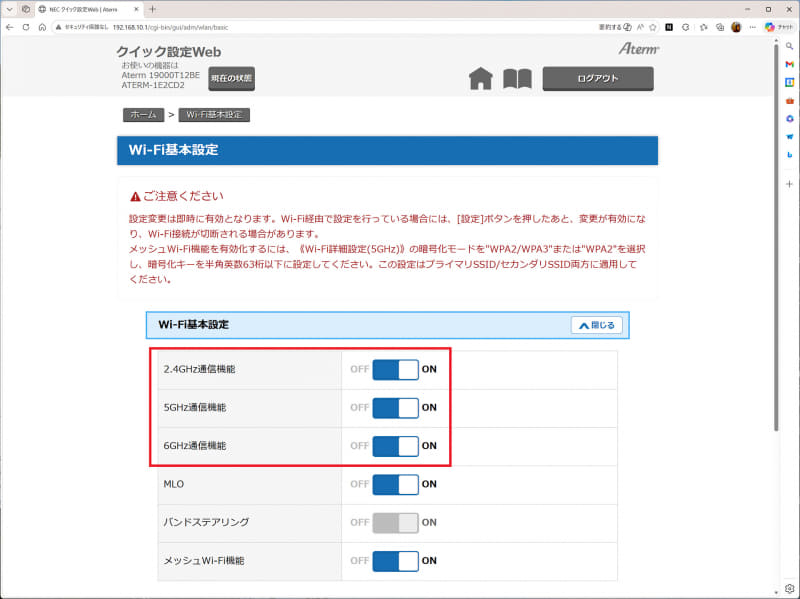This screenshot has height=599, width=800.
Task: Select the NEC クイック設定Web browser tab
Action: [86, 9]
